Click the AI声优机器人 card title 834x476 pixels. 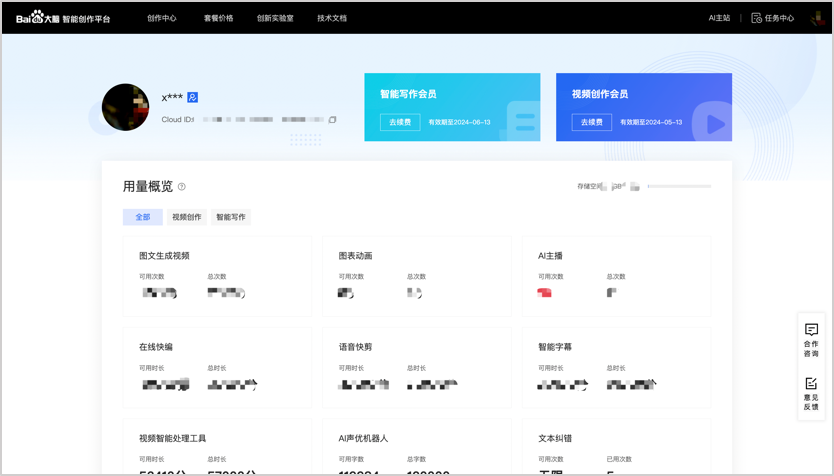pyautogui.click(x=363, y=438)
